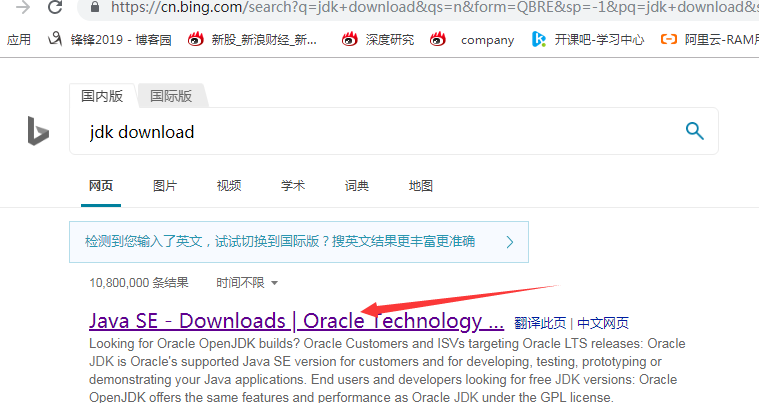Viewport: 759px width, 403px height.
Task: Open 深度研究 bookmark
Action: click(378, 40)
